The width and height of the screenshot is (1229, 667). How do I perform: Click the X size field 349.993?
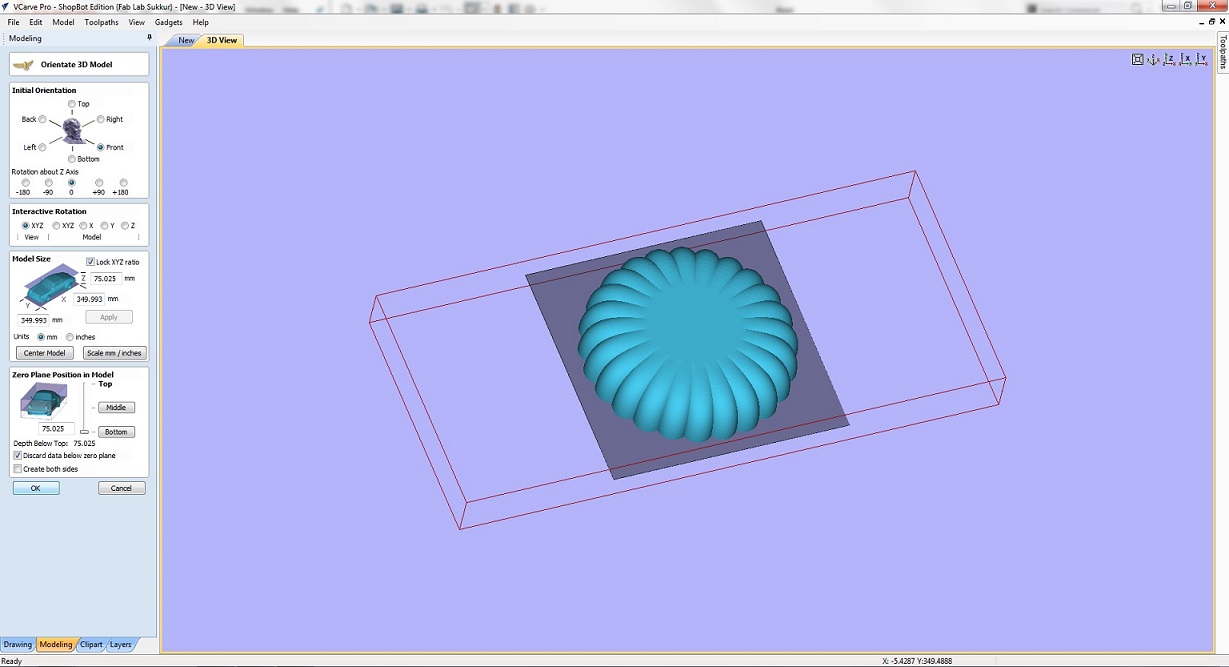point(89,299)
